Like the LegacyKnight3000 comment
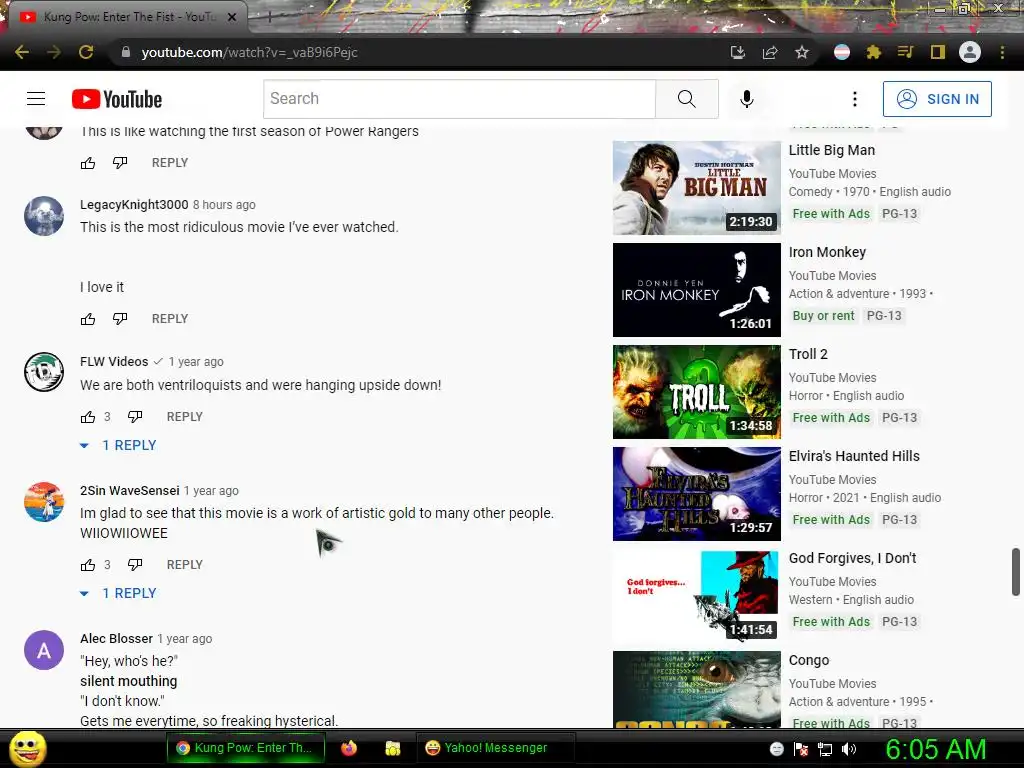 click(88, 319)
